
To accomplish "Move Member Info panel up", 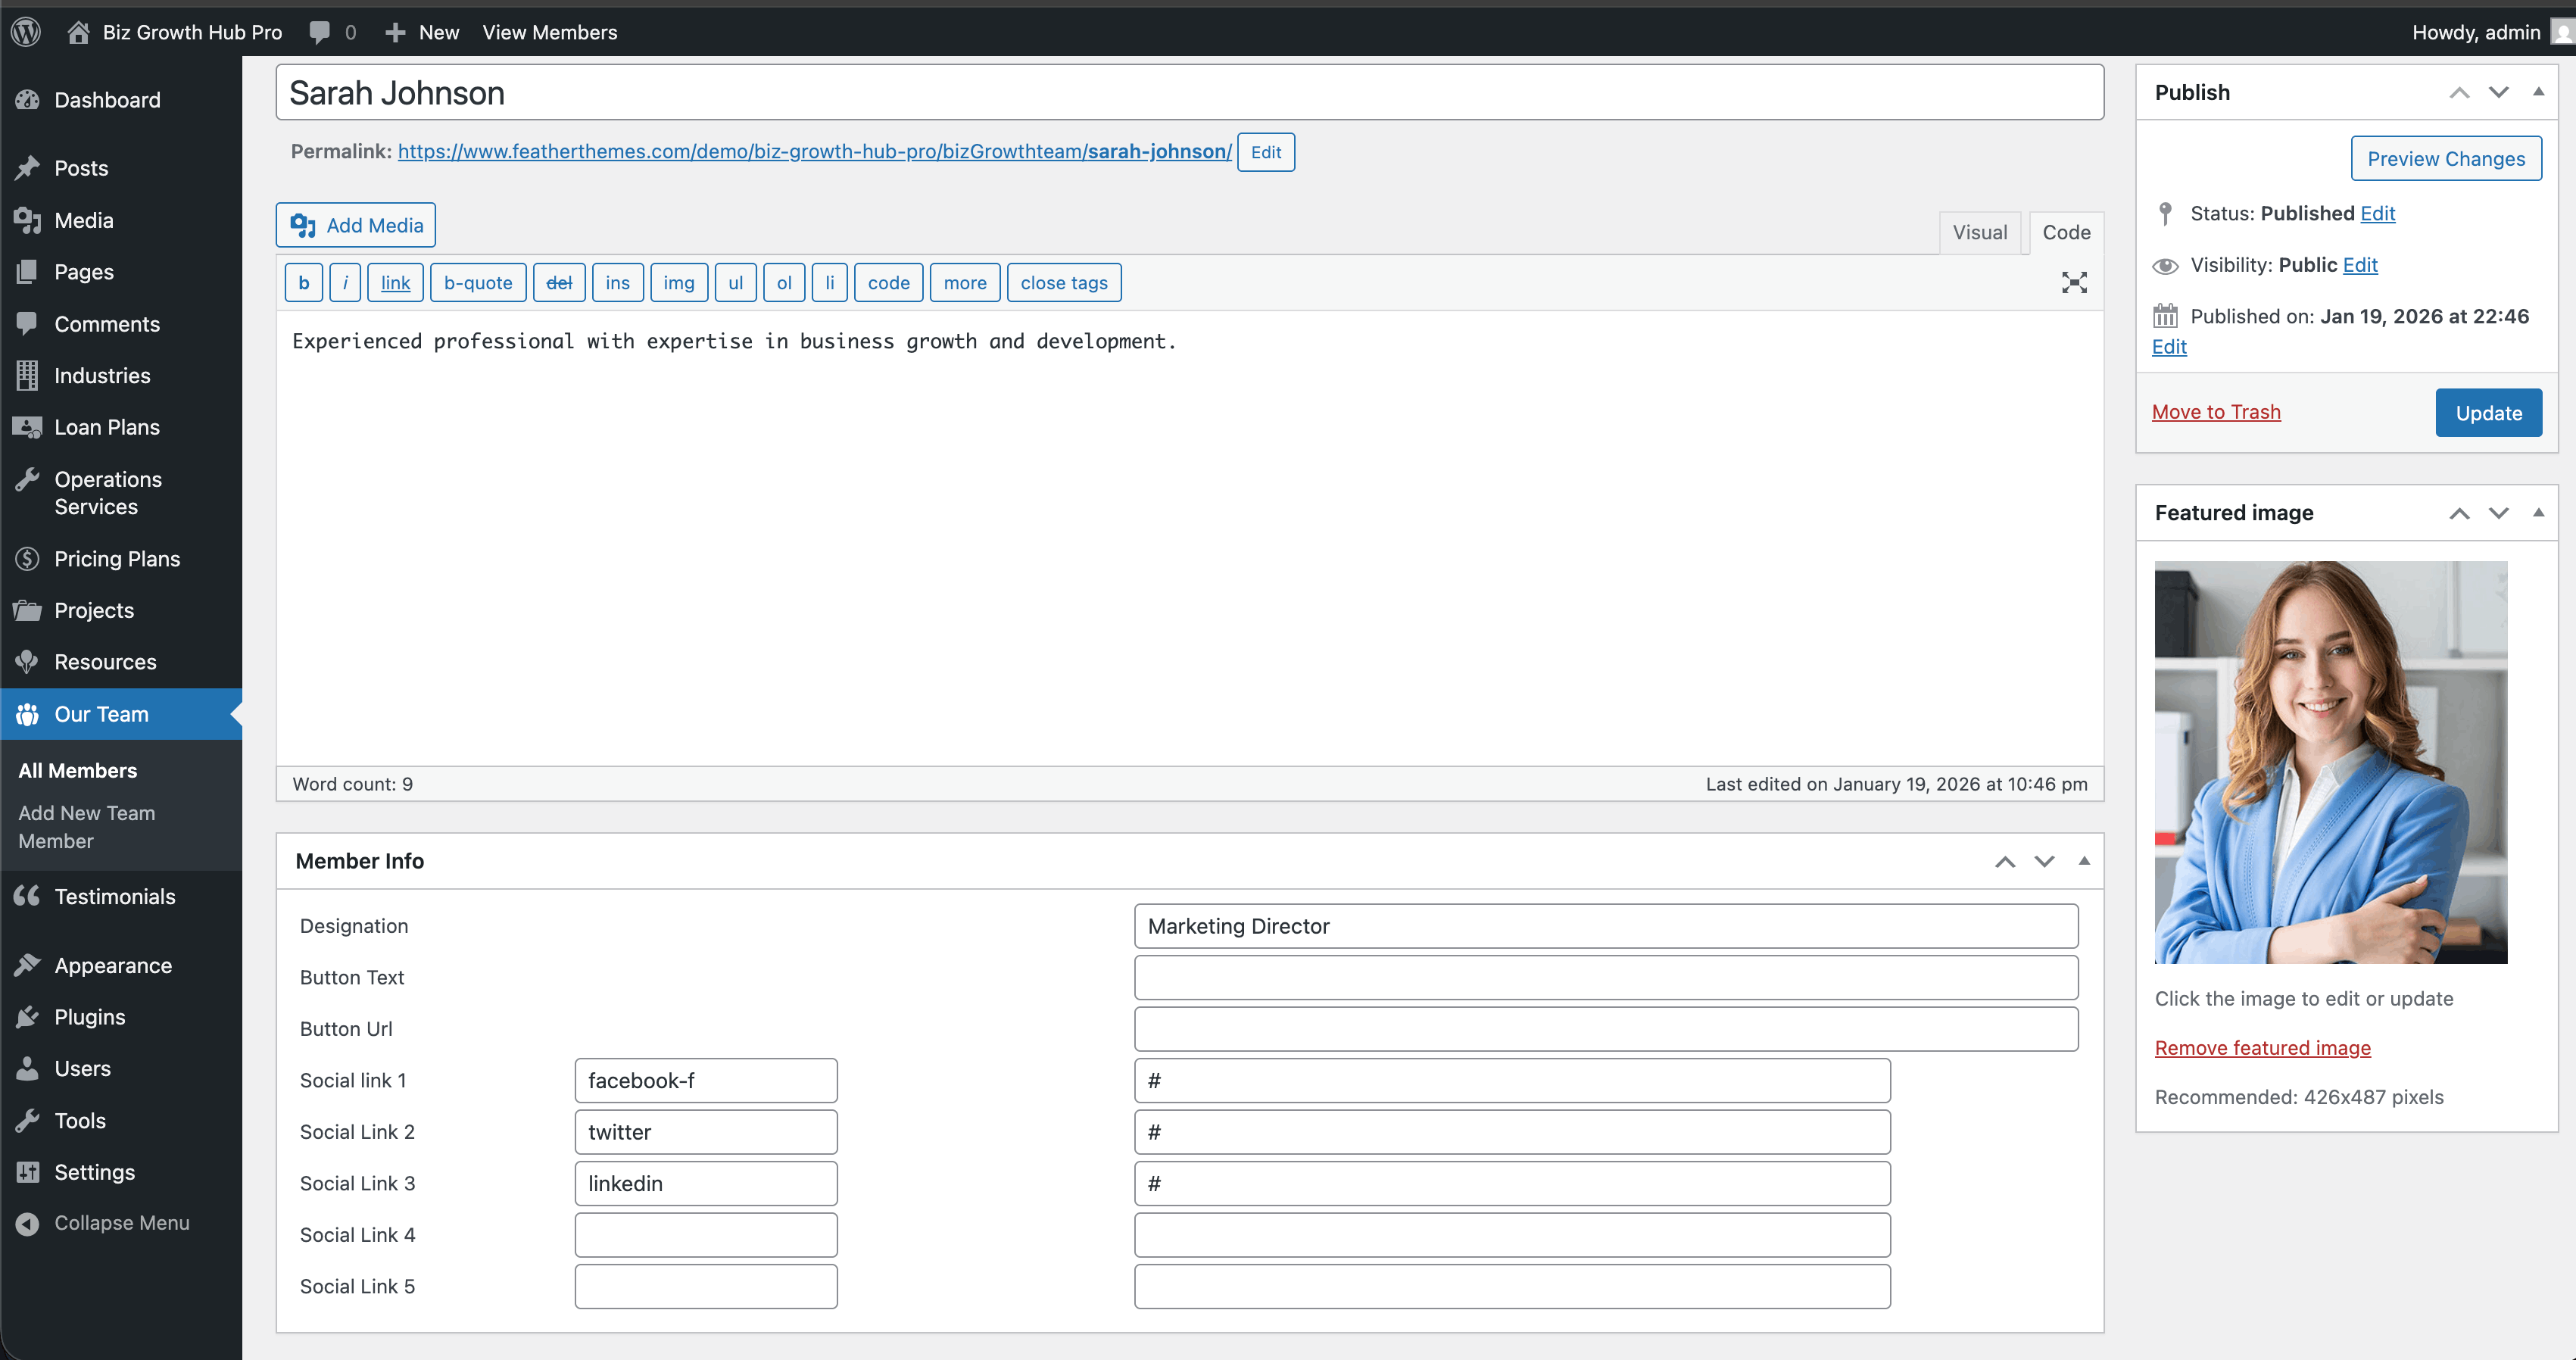I will pyautogui.click(x=2005, y=861).
